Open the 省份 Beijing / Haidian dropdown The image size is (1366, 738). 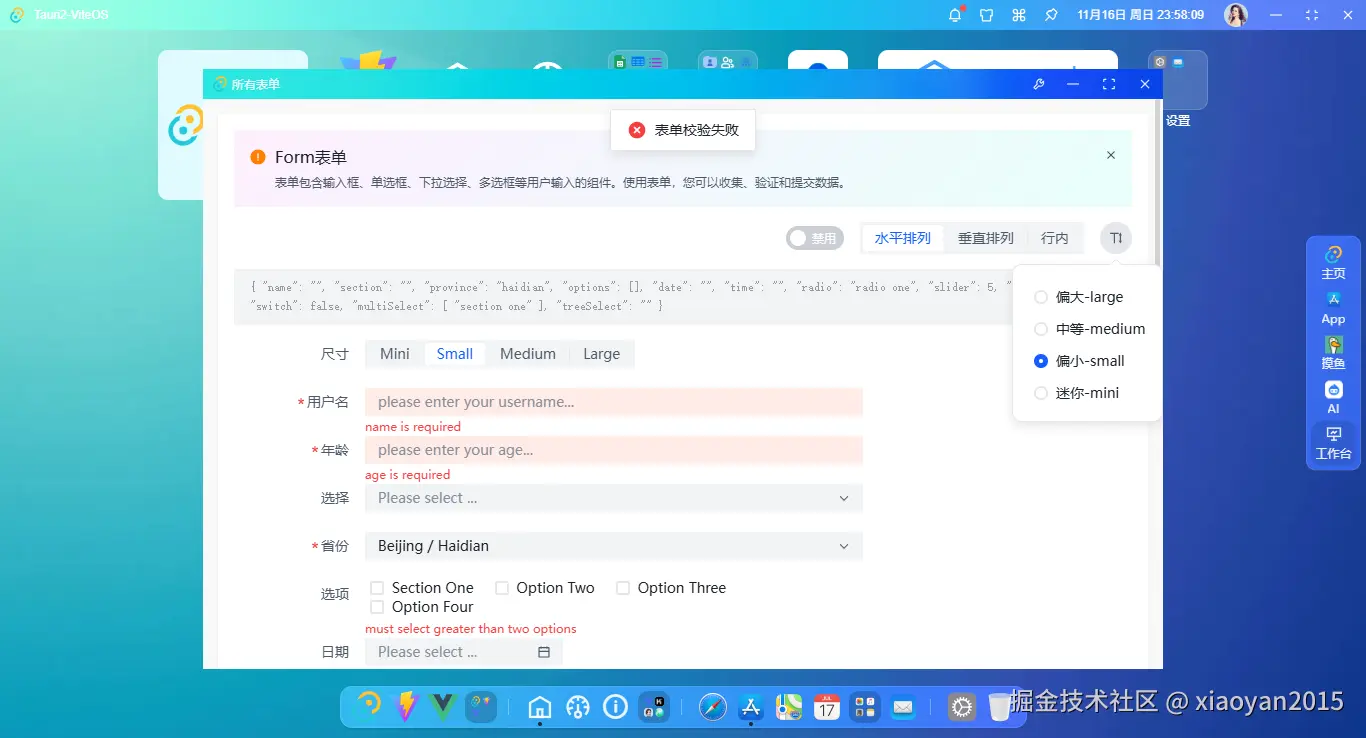pyautogui.click(x=613, y=546)
